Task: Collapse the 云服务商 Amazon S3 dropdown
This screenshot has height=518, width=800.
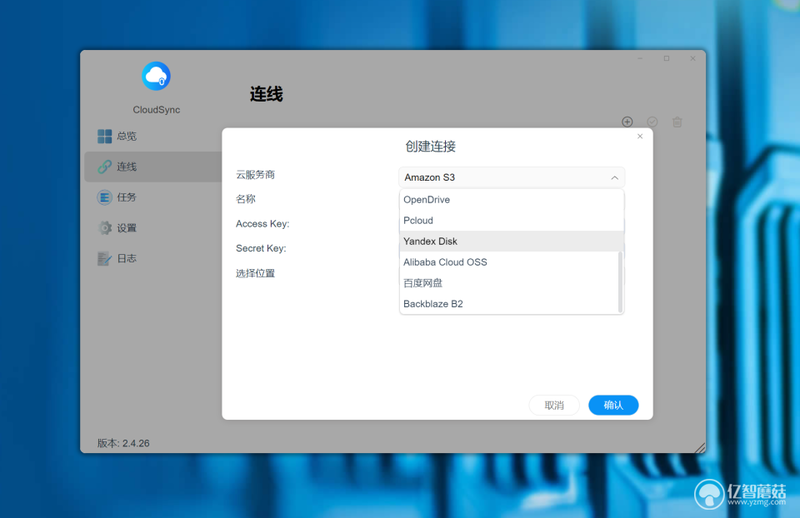Action: [511, 178]
